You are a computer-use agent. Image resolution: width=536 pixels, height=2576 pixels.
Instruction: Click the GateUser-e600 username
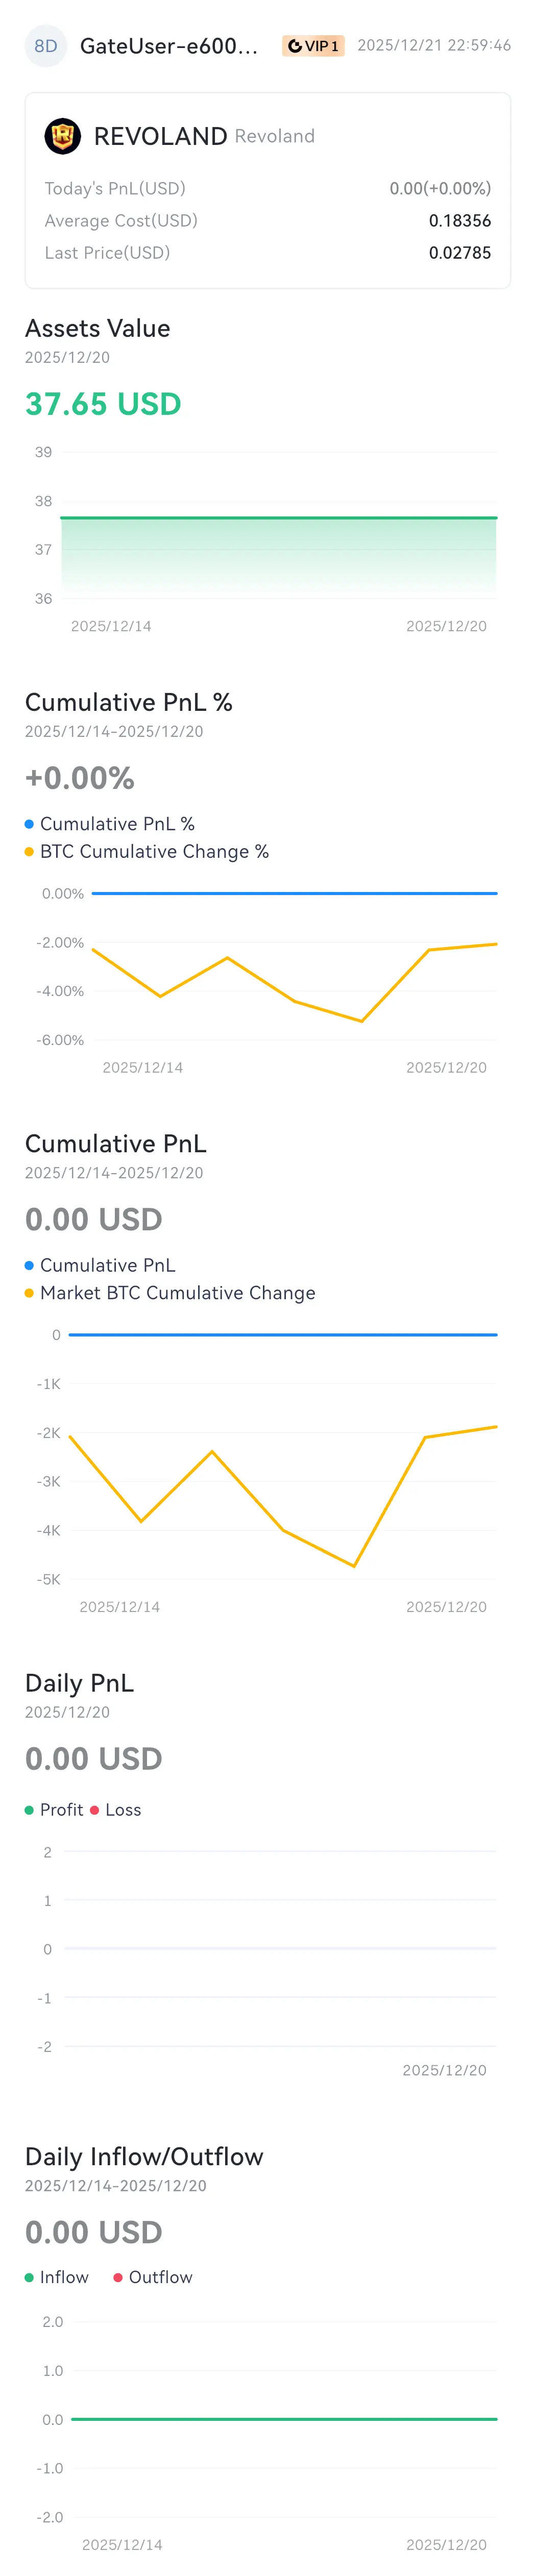[169, 46]
